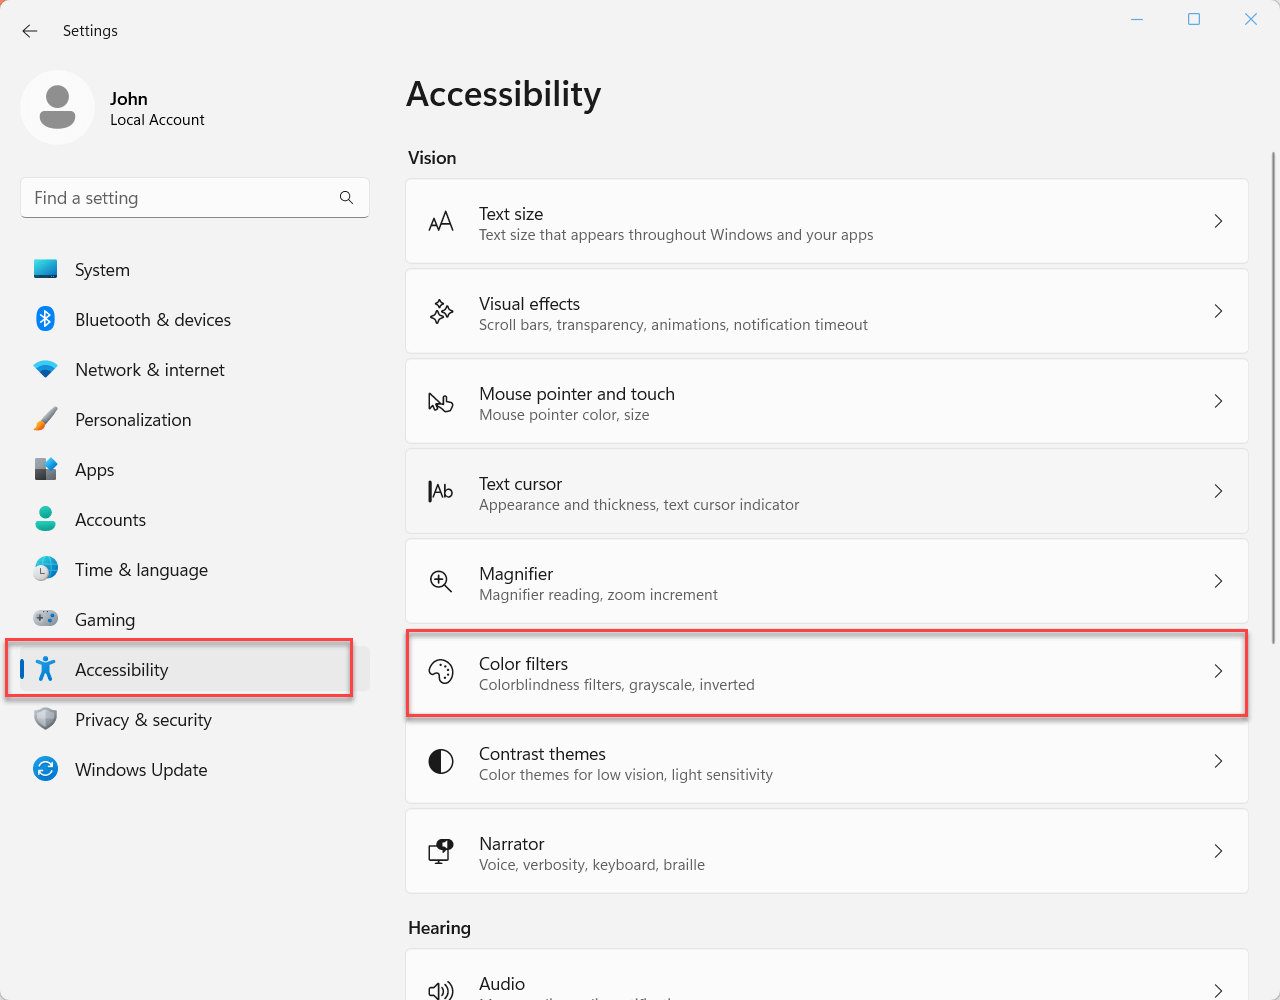Go to Gaming settings
1280x1000 pixels.
(195, 619)
